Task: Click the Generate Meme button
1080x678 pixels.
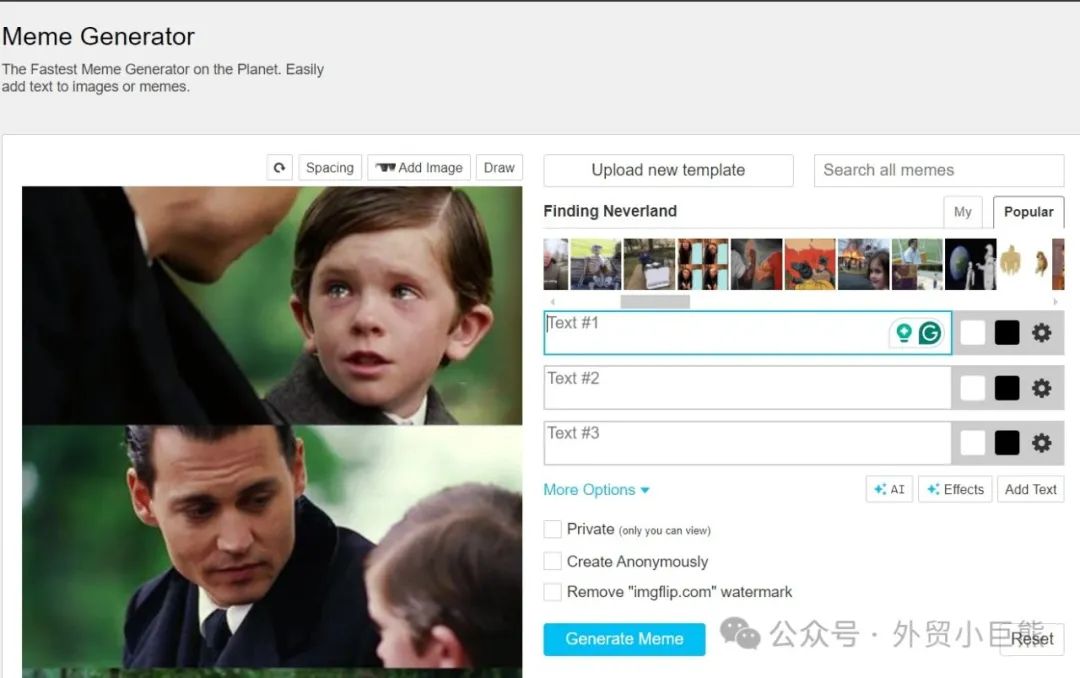Action: 624,639
